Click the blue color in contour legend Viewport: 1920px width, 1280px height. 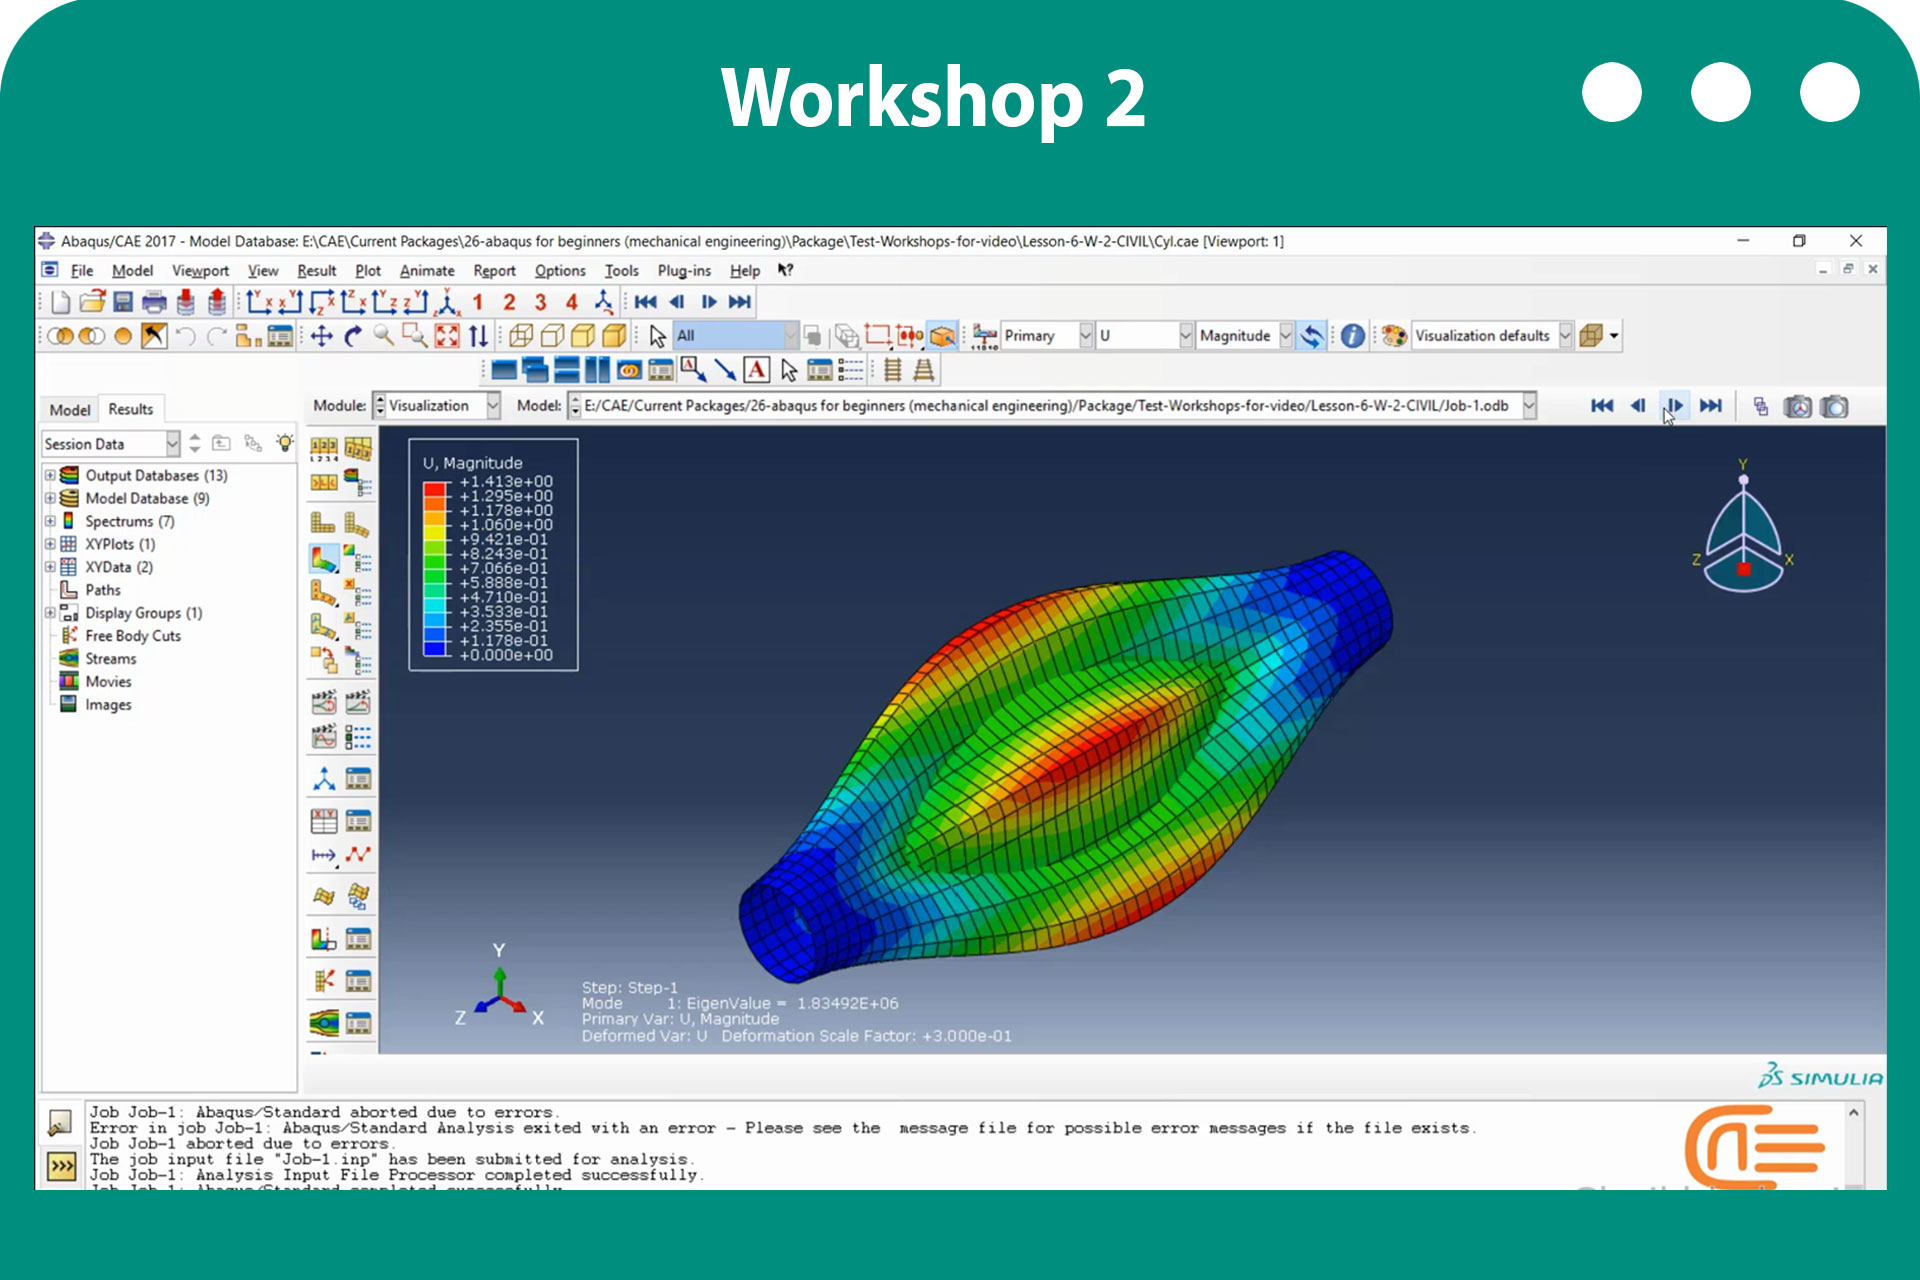pos(434,648)
